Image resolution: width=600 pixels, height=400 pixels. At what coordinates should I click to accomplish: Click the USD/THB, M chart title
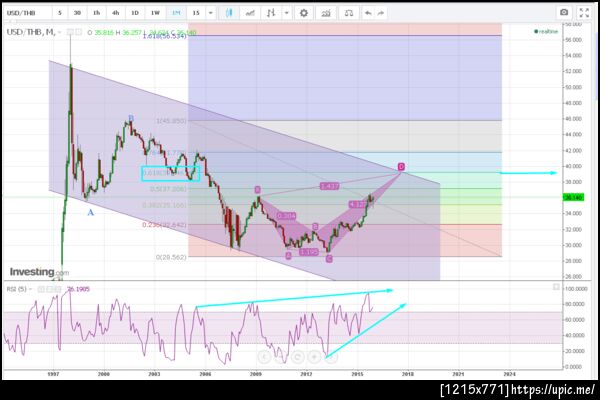(31, 32)
